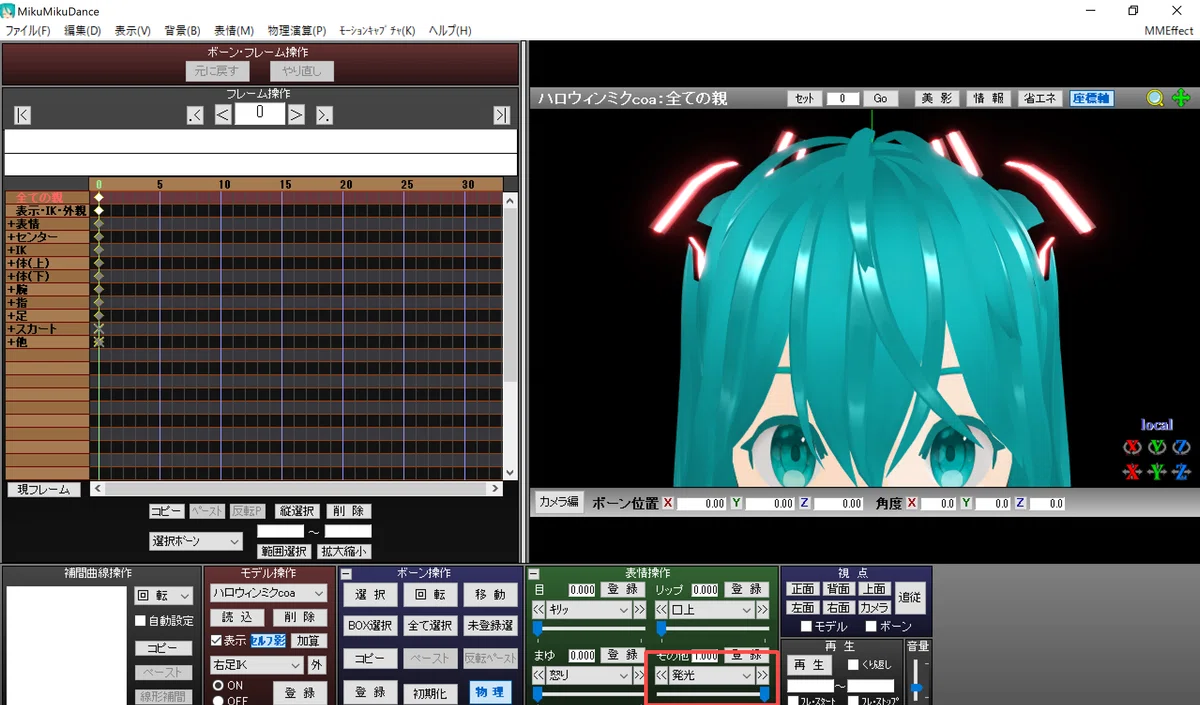Step back one frame with the < button

pyautogui.click(x=223, y=116)
